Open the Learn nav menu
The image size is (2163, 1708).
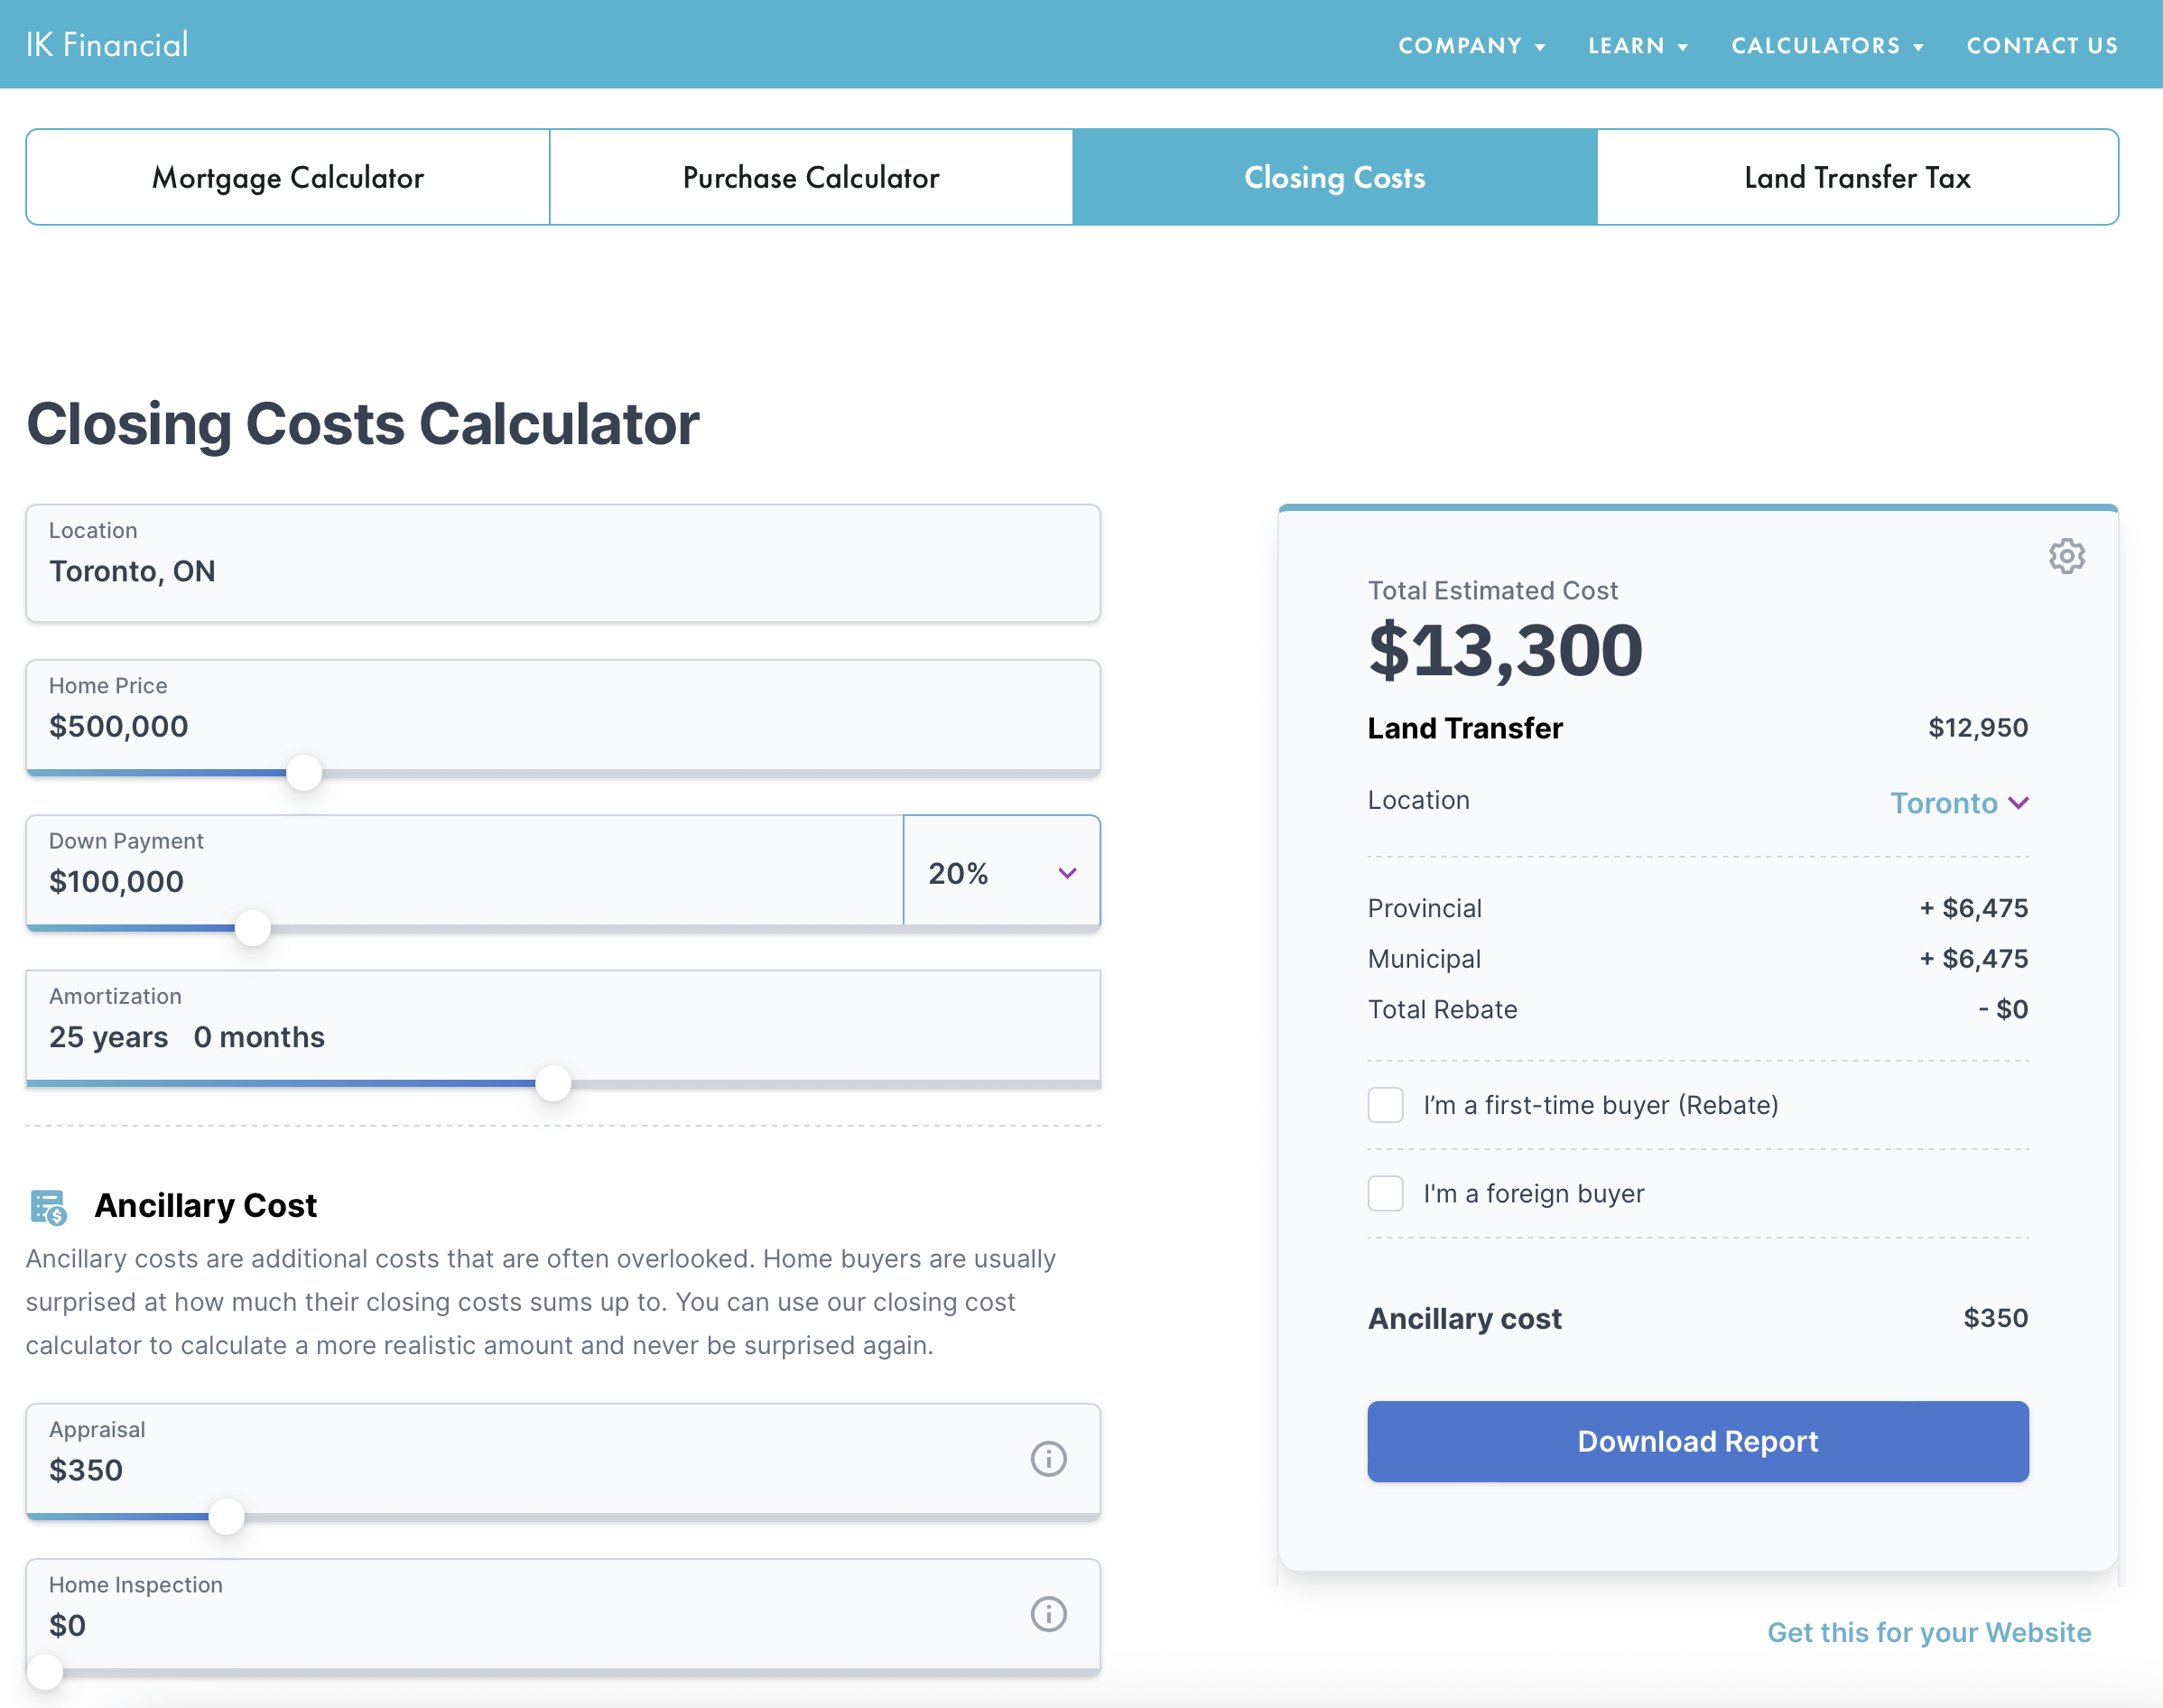click(1637, 46)
